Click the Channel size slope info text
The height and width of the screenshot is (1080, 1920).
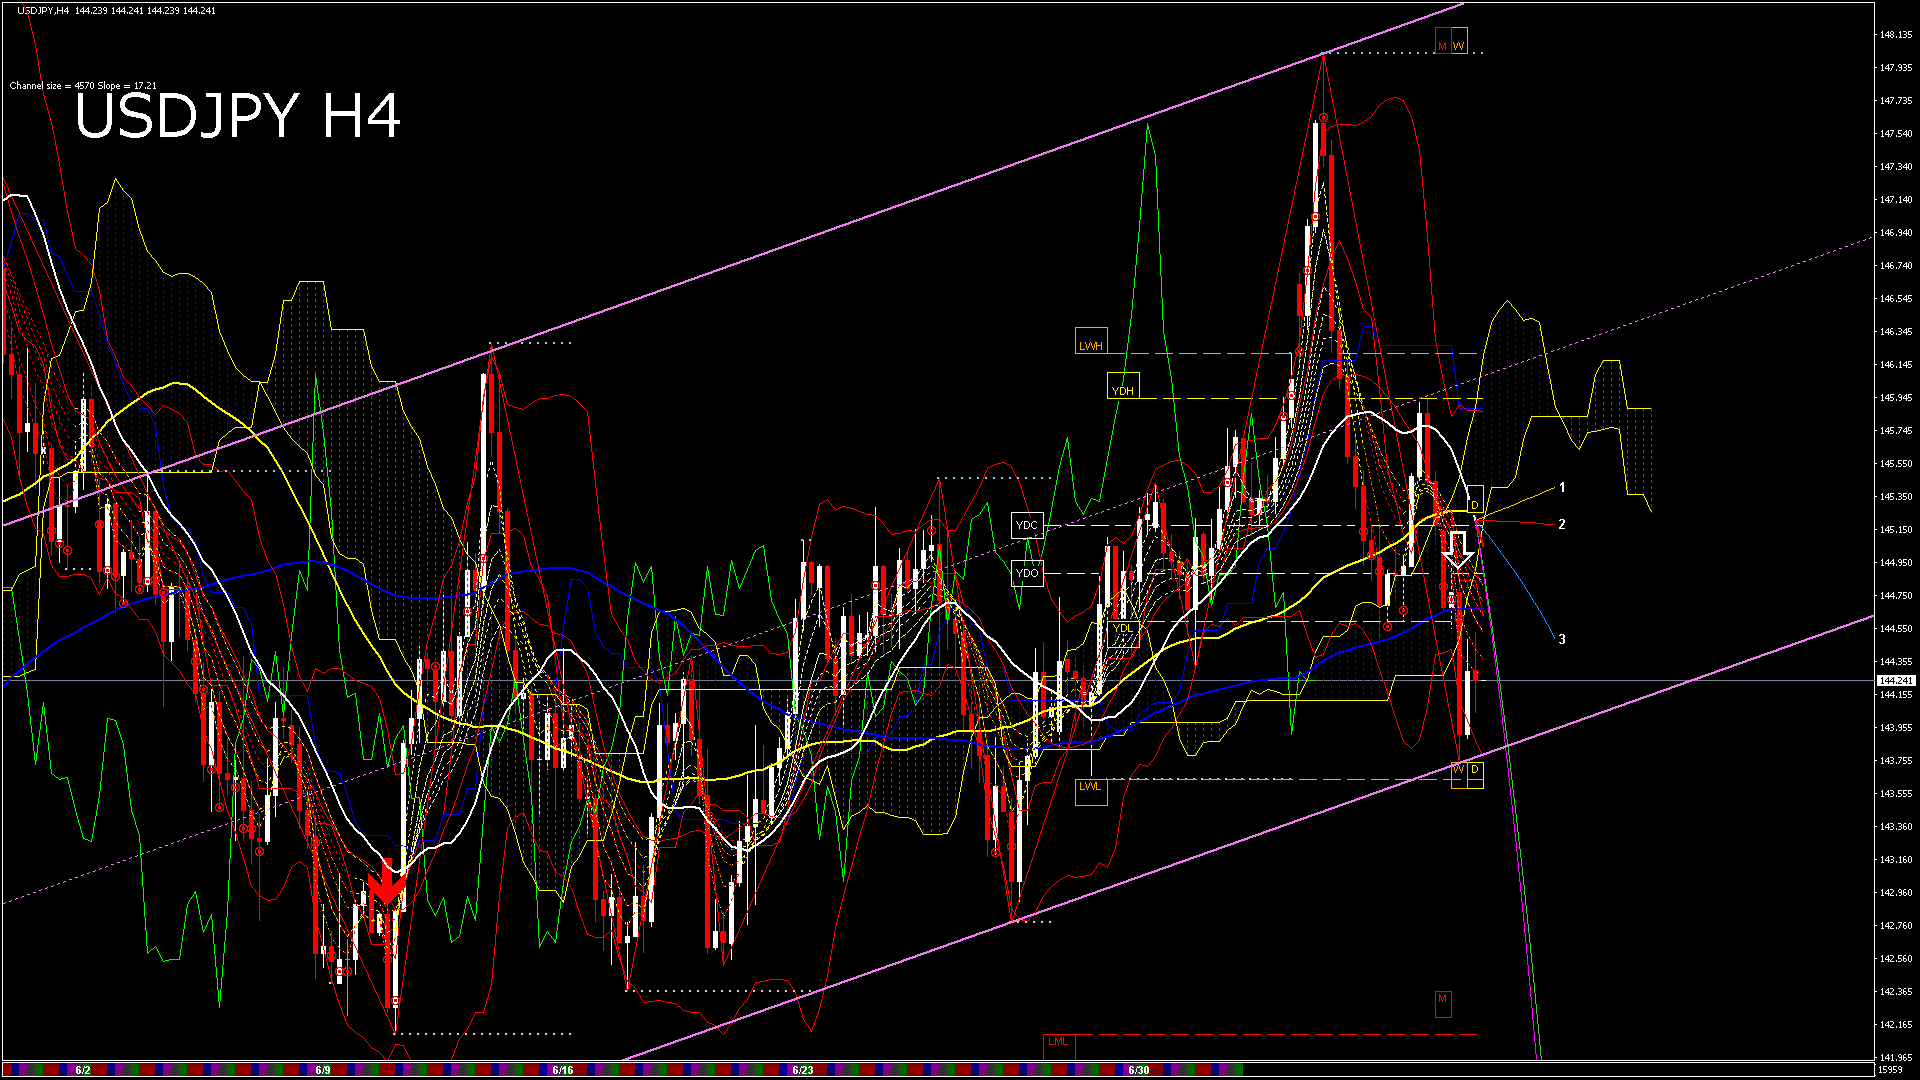[x=83, y=86]
